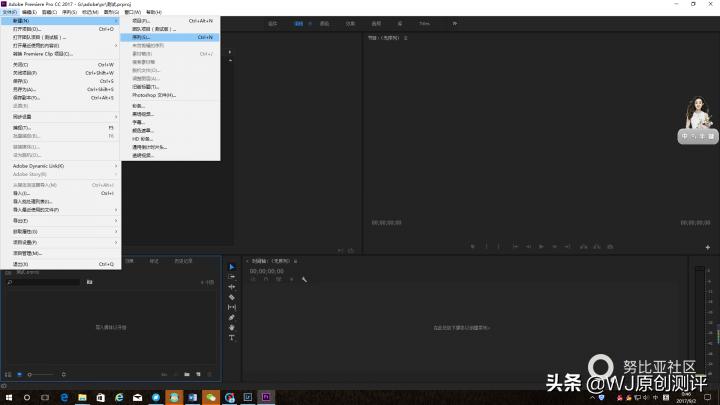
Task: Select the Selection tool arrow
Action: tap(232, 266)
